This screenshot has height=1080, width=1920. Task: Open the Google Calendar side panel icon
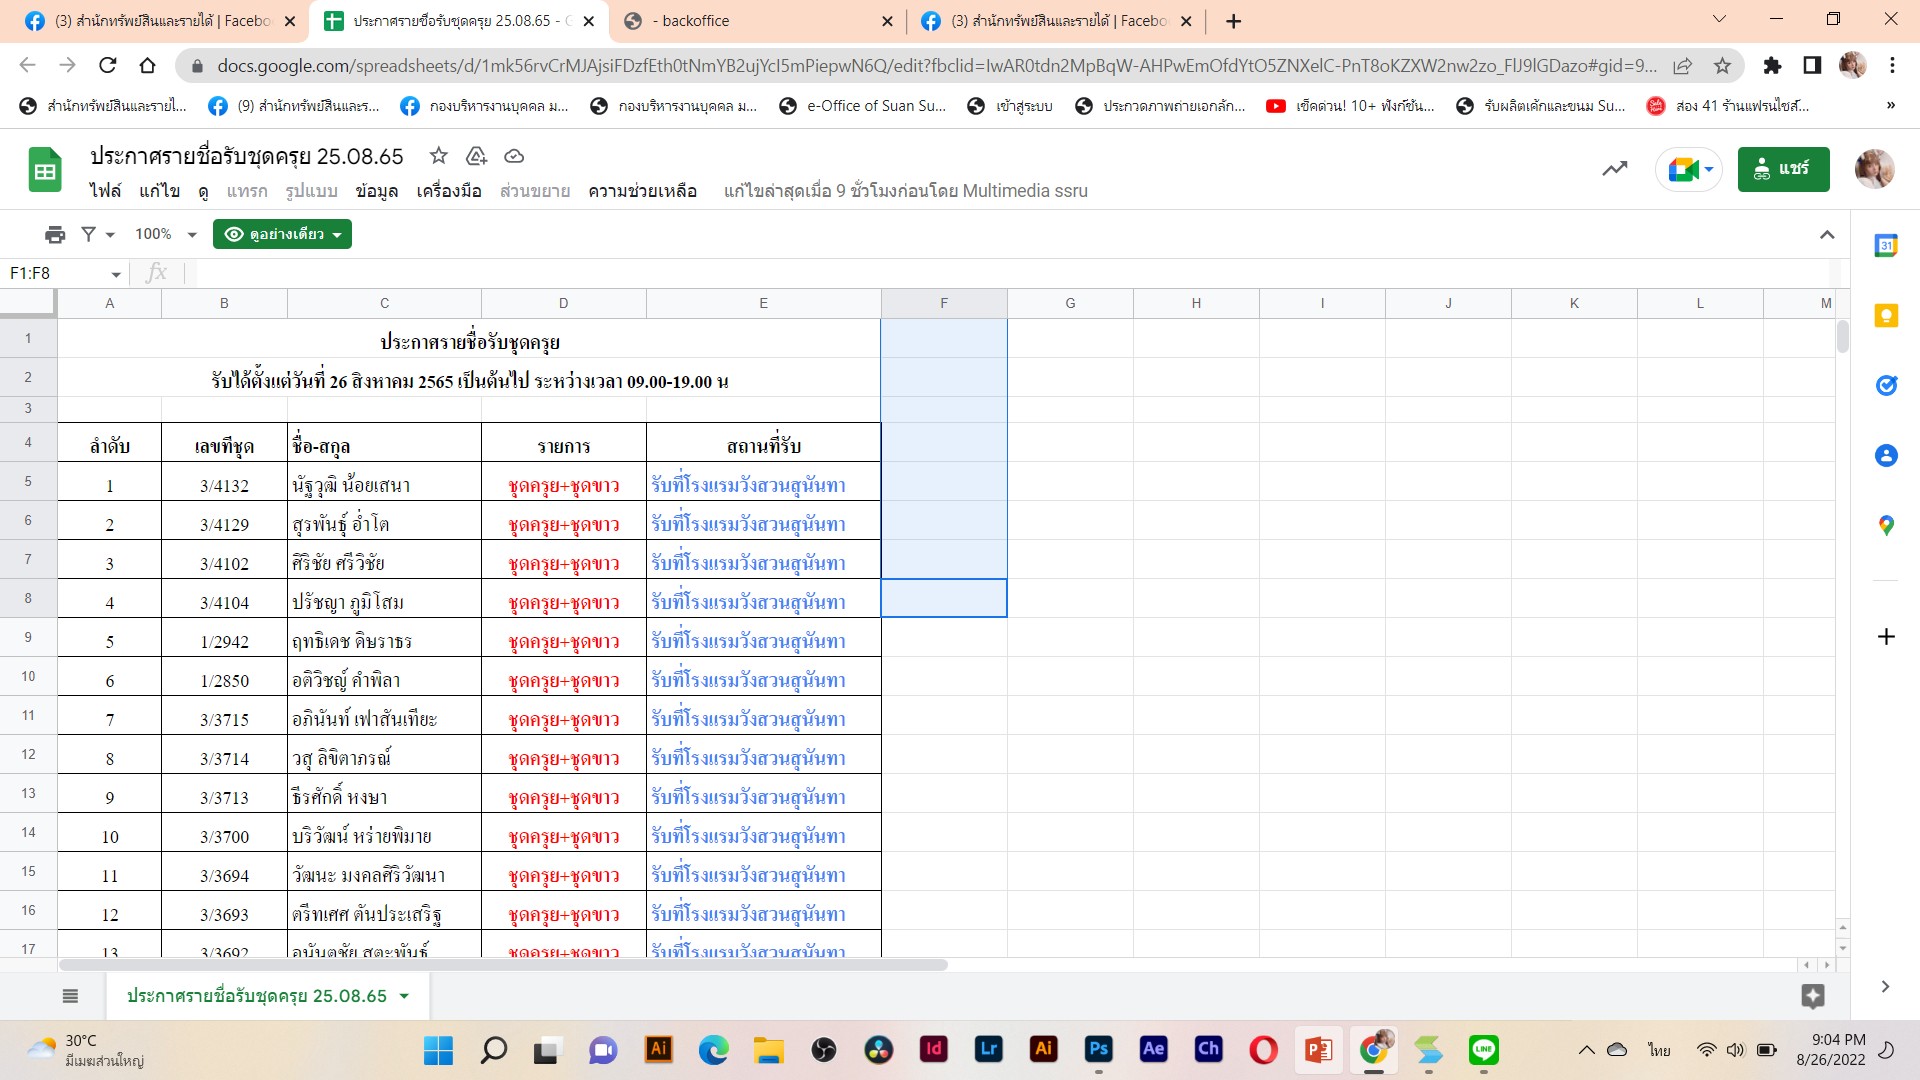coord(1886,246)
